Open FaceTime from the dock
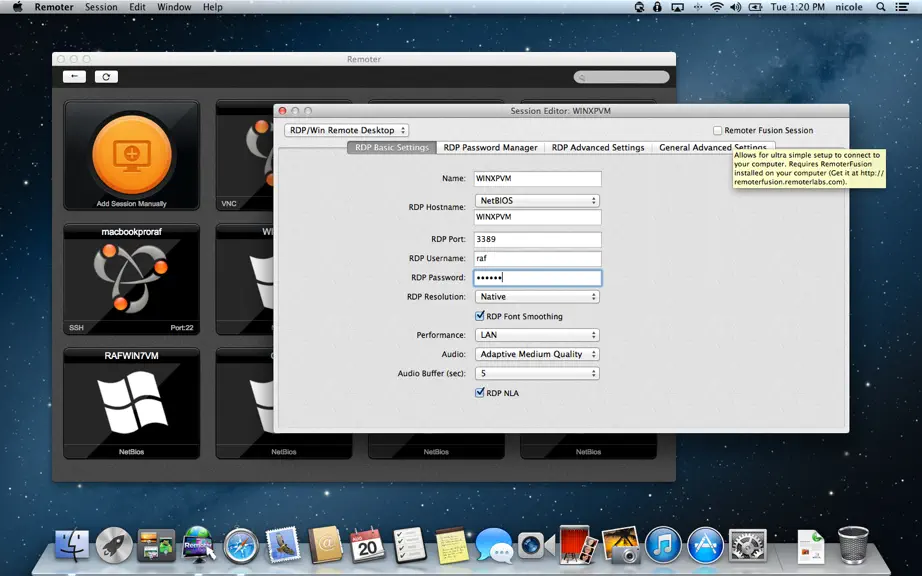This screenshot has height=576, width=922. pyautogui.click(x=536, y=545)
